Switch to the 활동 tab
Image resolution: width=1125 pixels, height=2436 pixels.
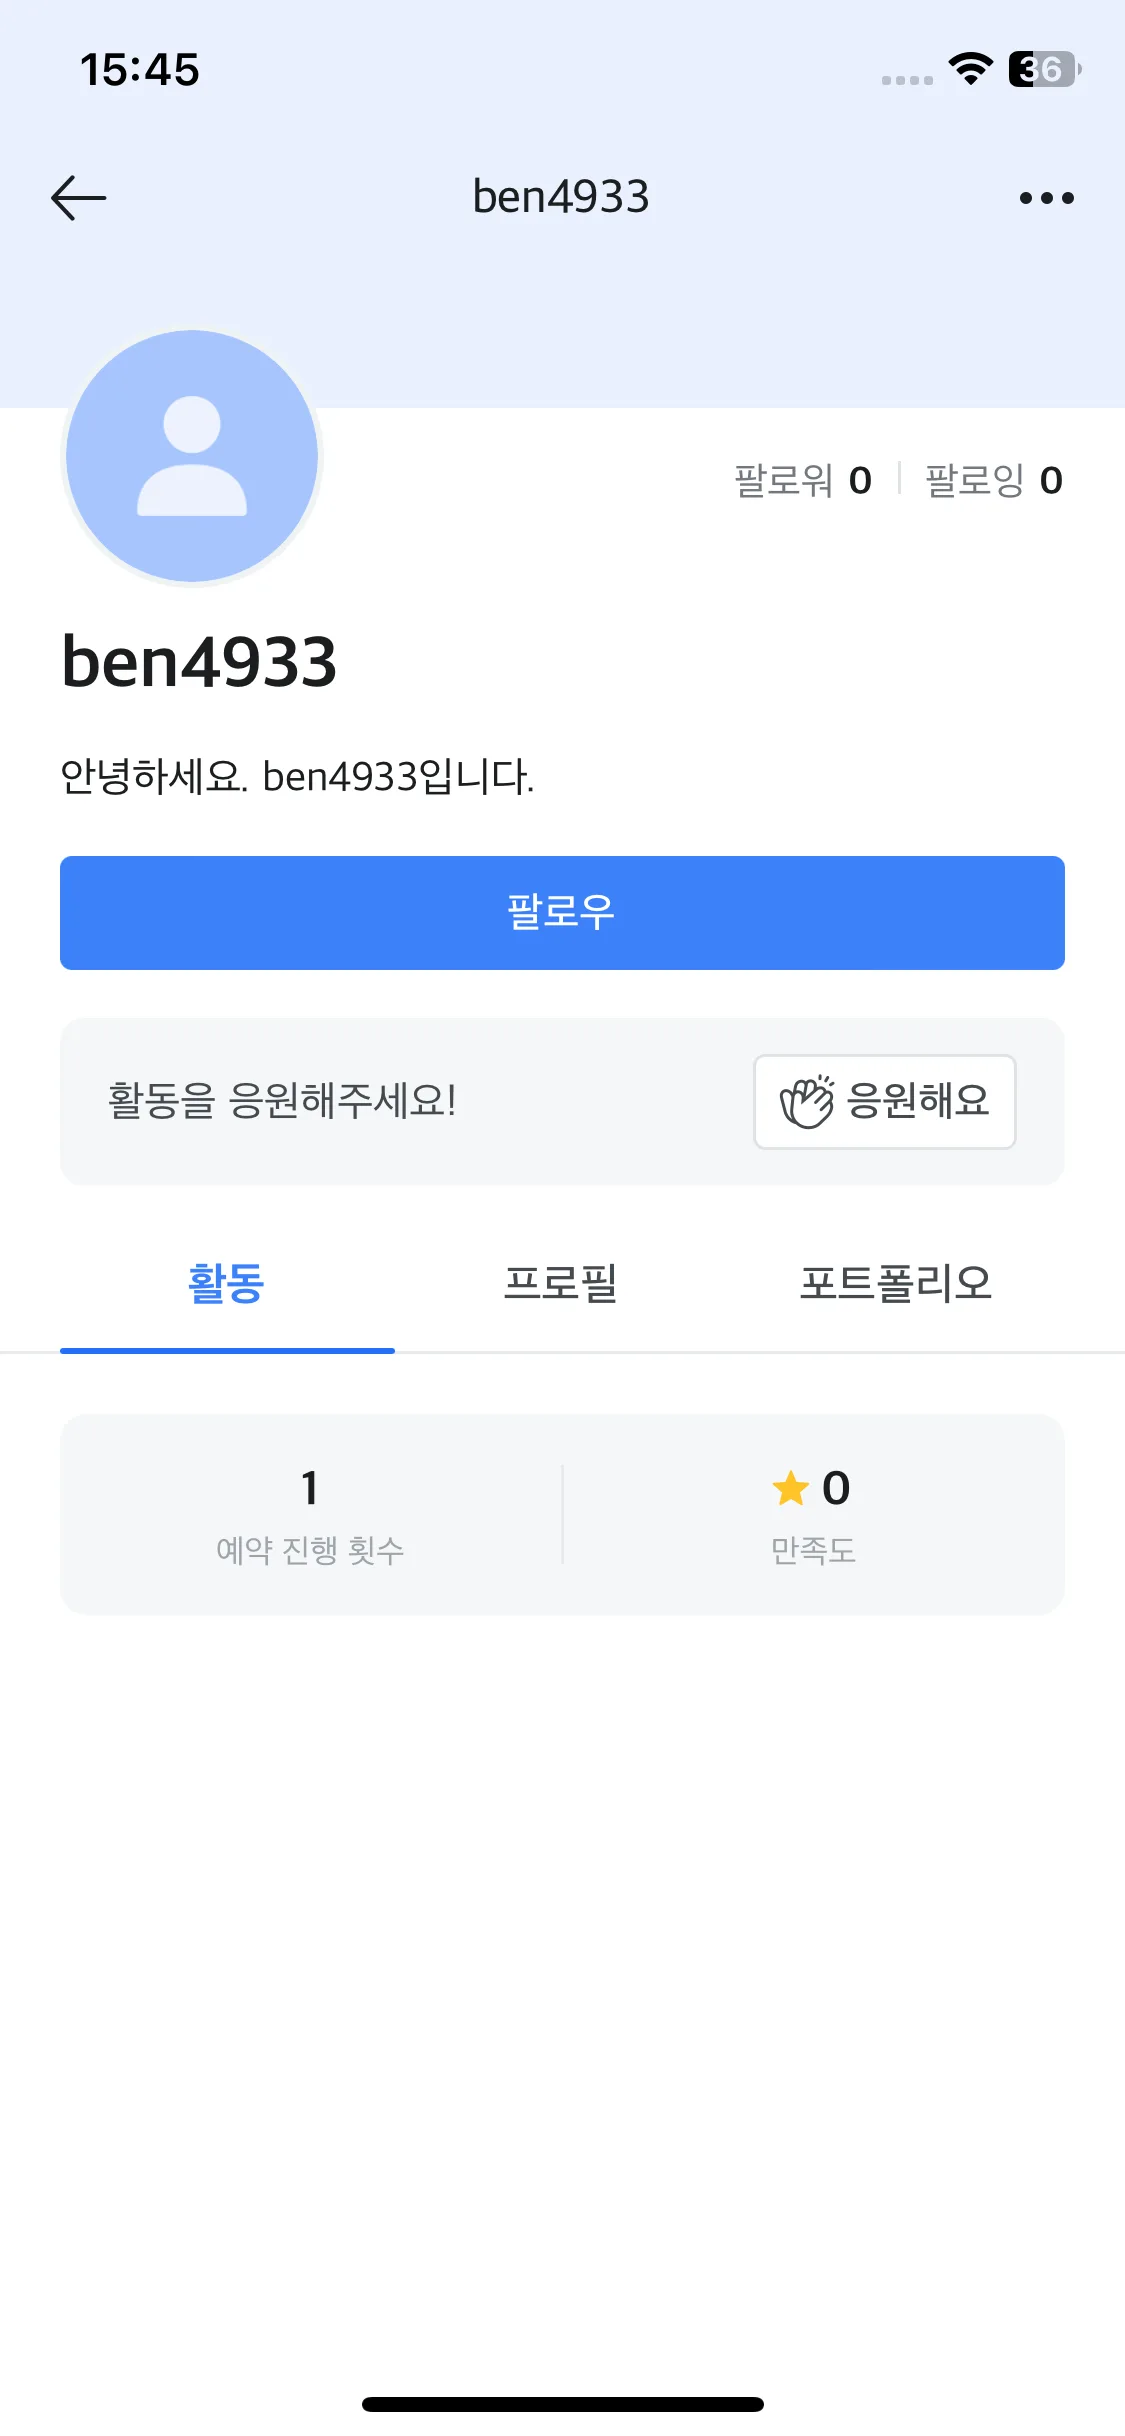pyautogui.click(x=227, y=1284)
